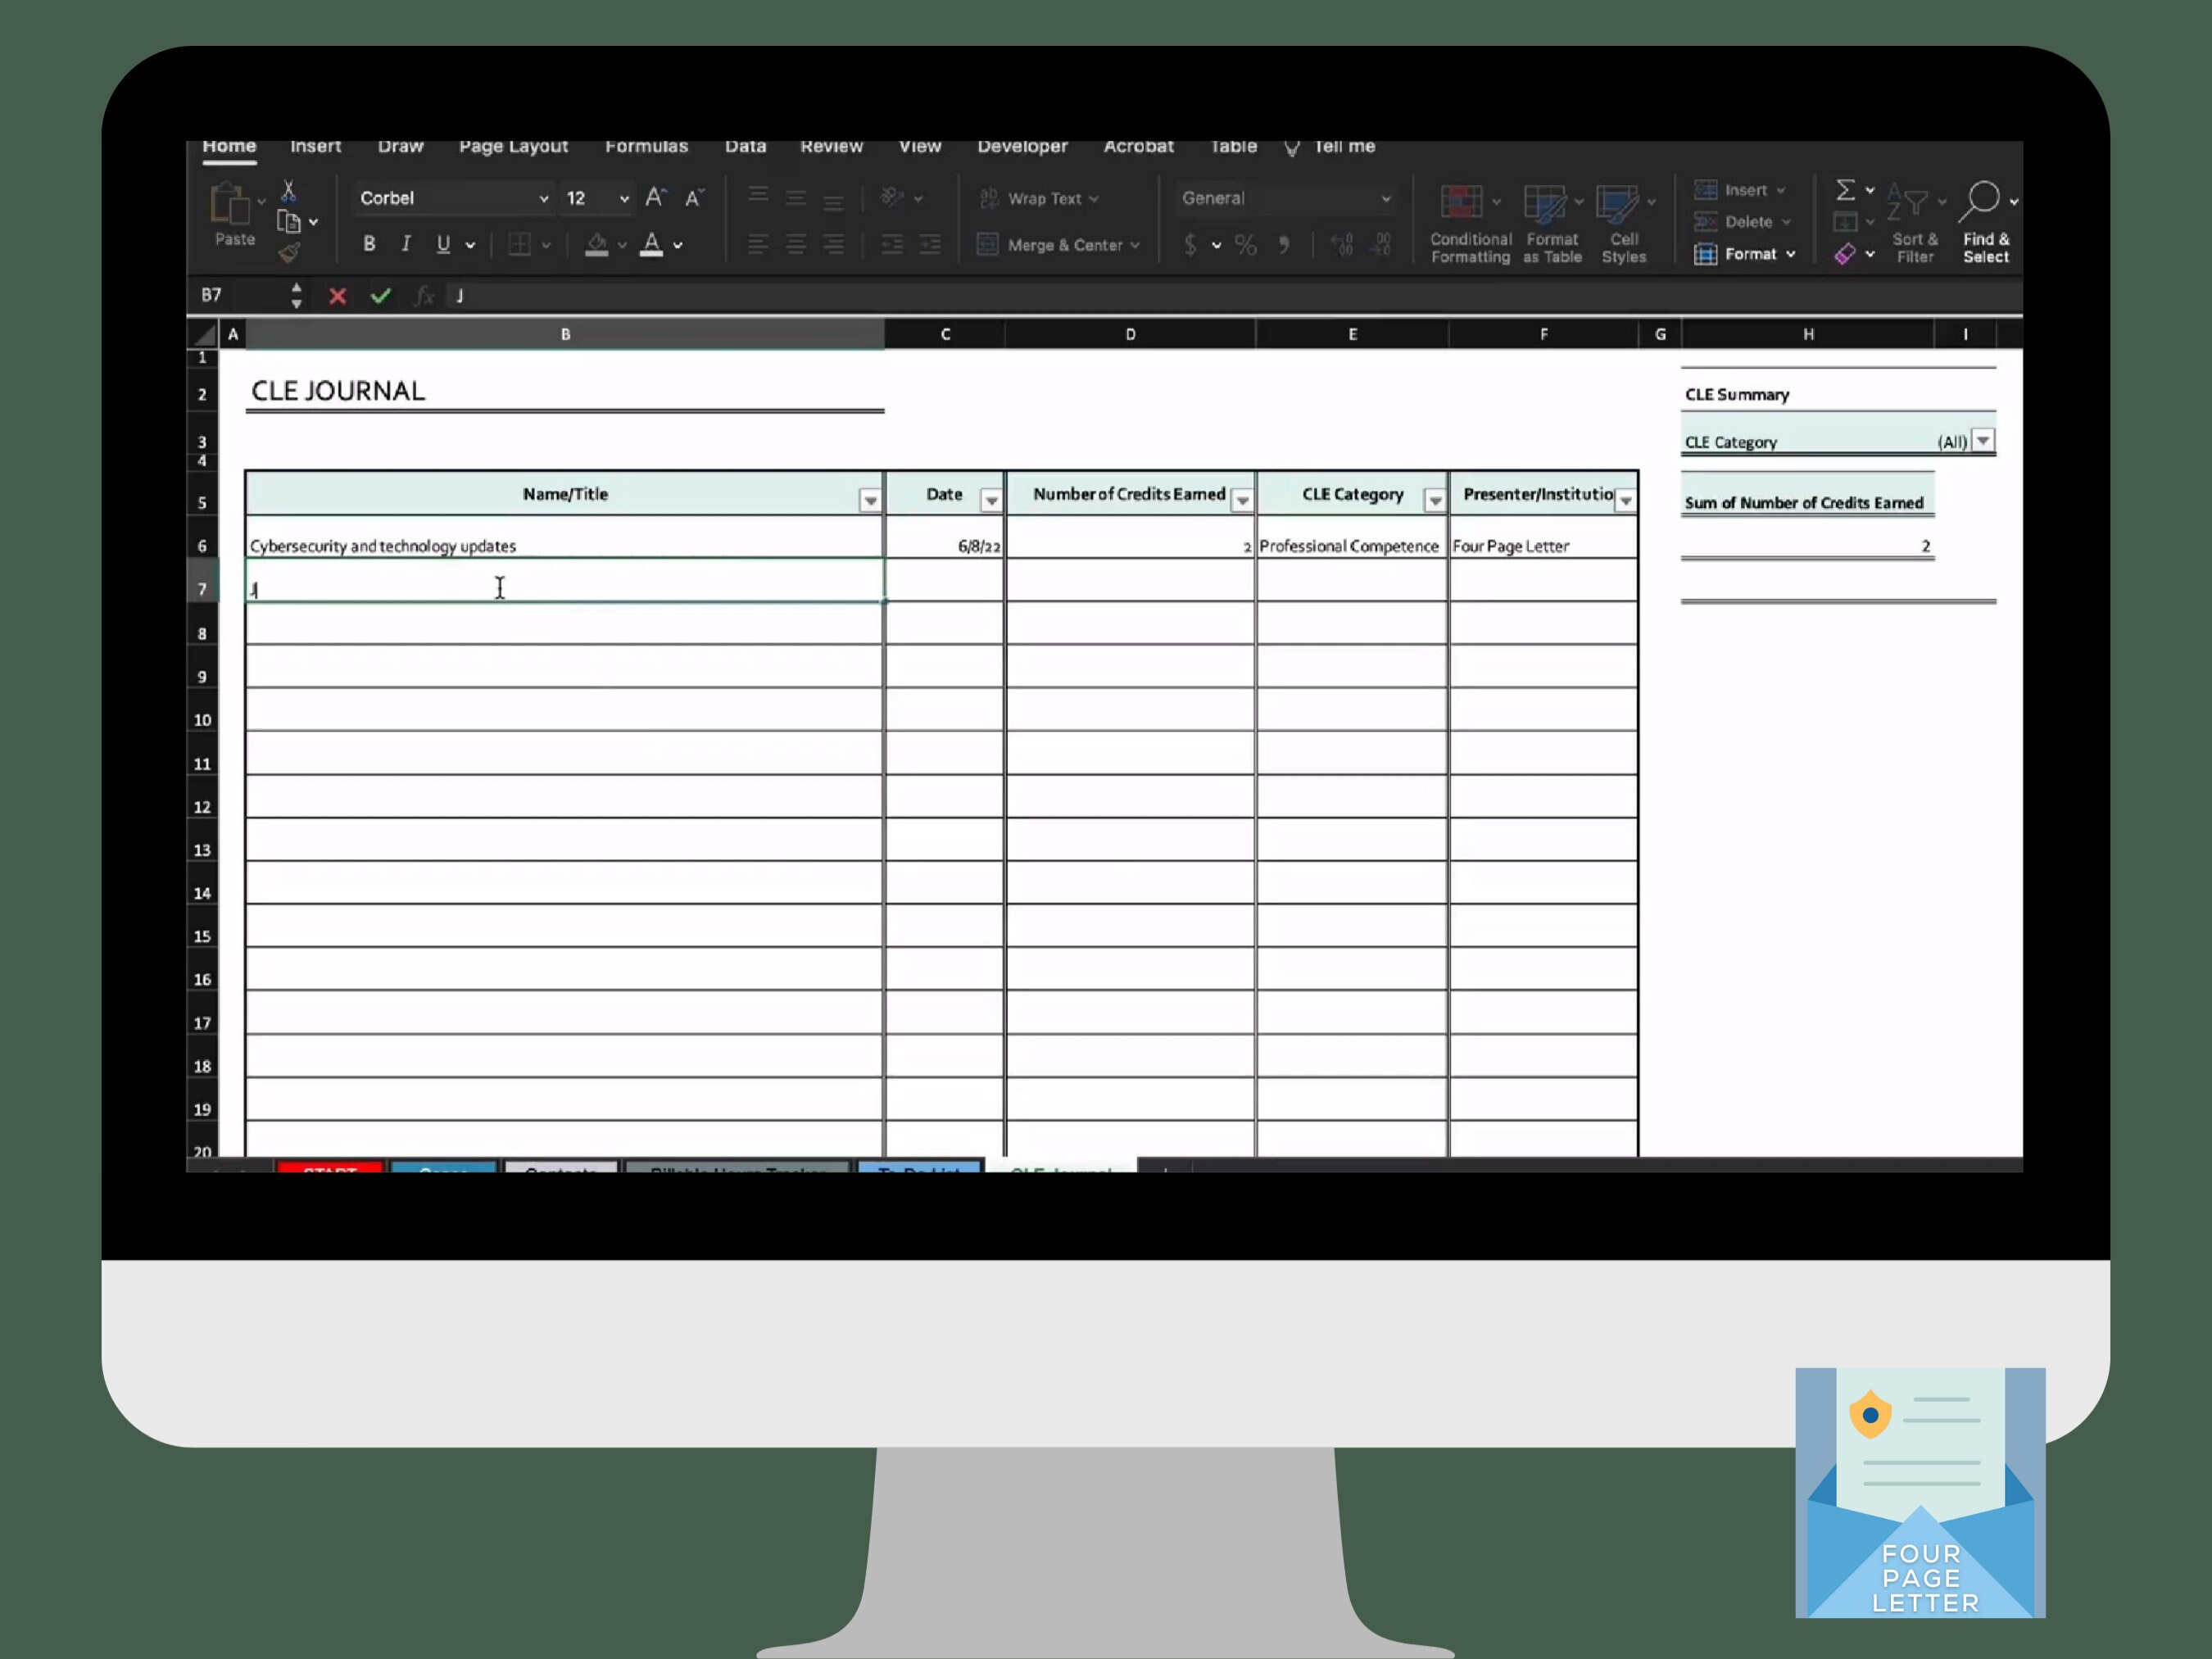Toggle Wrap Text option
Viewport: 2212px width, 1659px height.
(1039, 199)
